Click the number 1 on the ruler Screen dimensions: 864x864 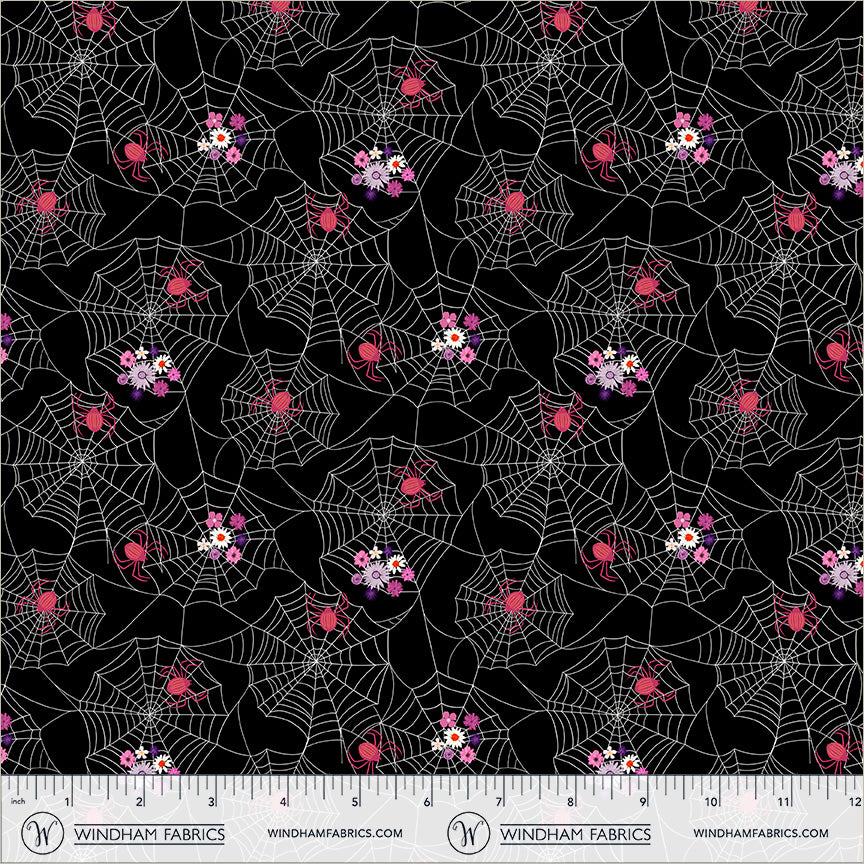[67, 801]
